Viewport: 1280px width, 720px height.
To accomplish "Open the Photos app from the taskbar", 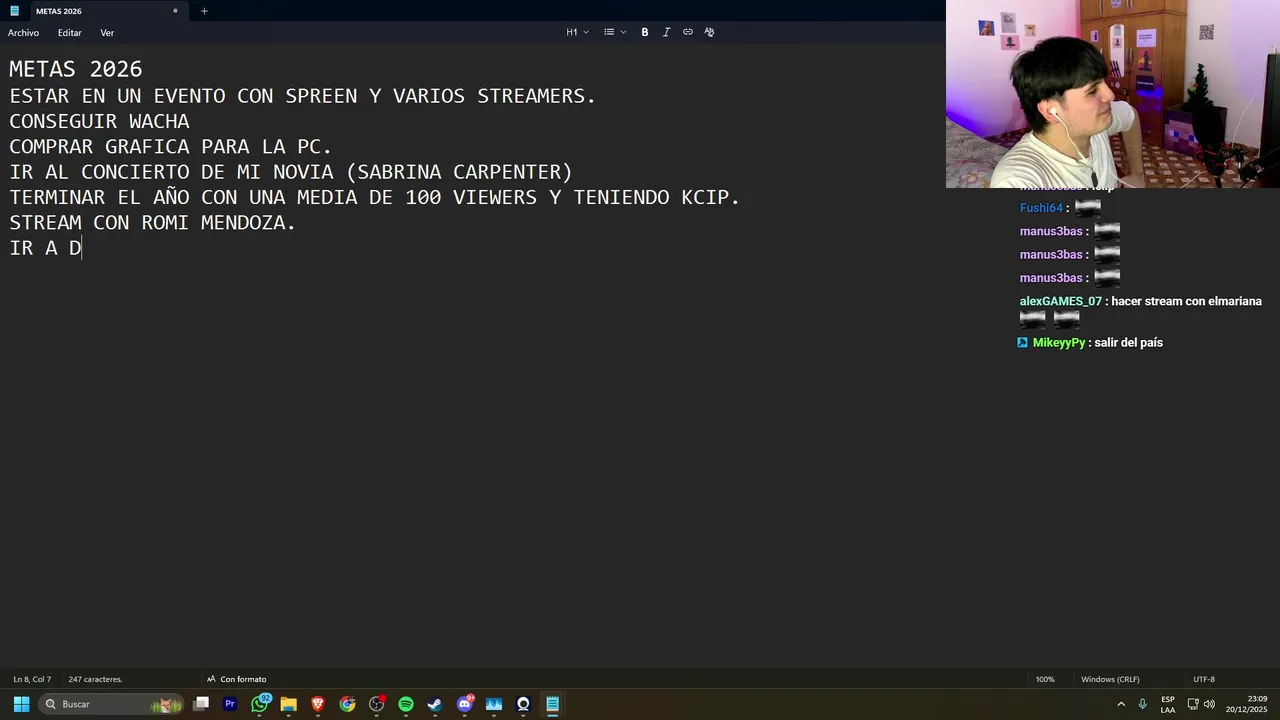I will pos(494,704).
